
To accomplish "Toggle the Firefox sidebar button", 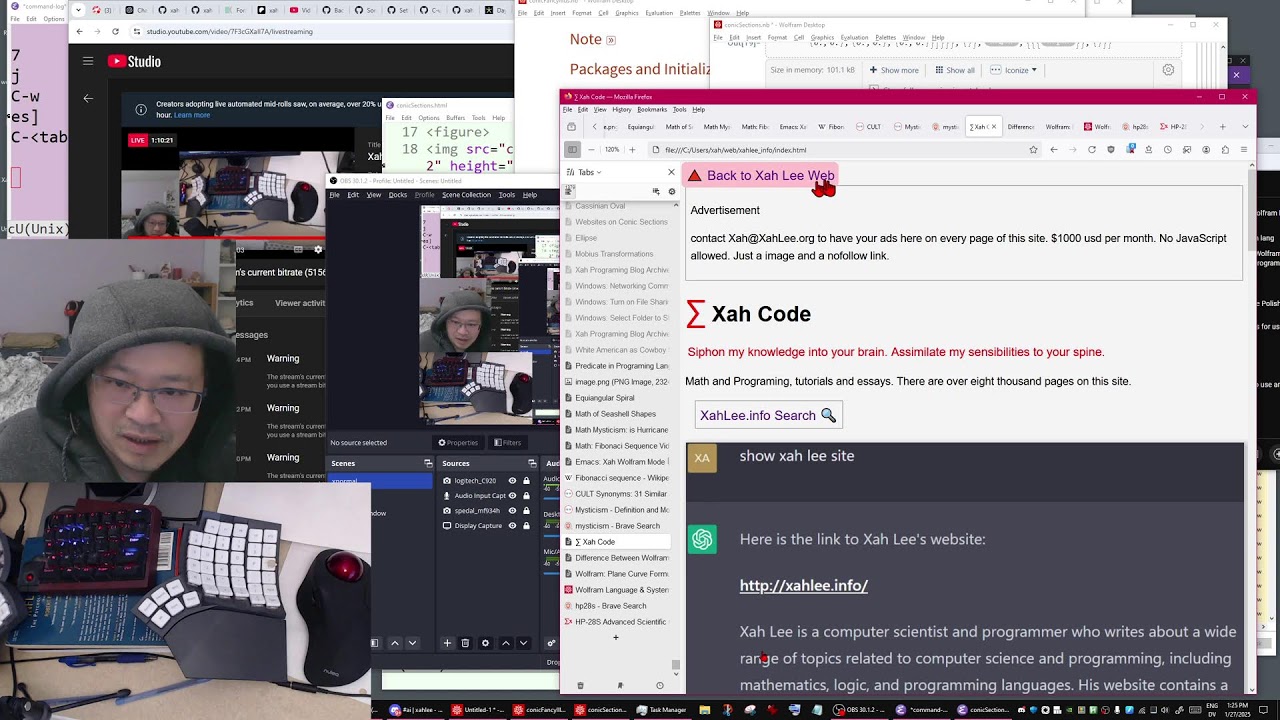I will click(x=572, y=150).
